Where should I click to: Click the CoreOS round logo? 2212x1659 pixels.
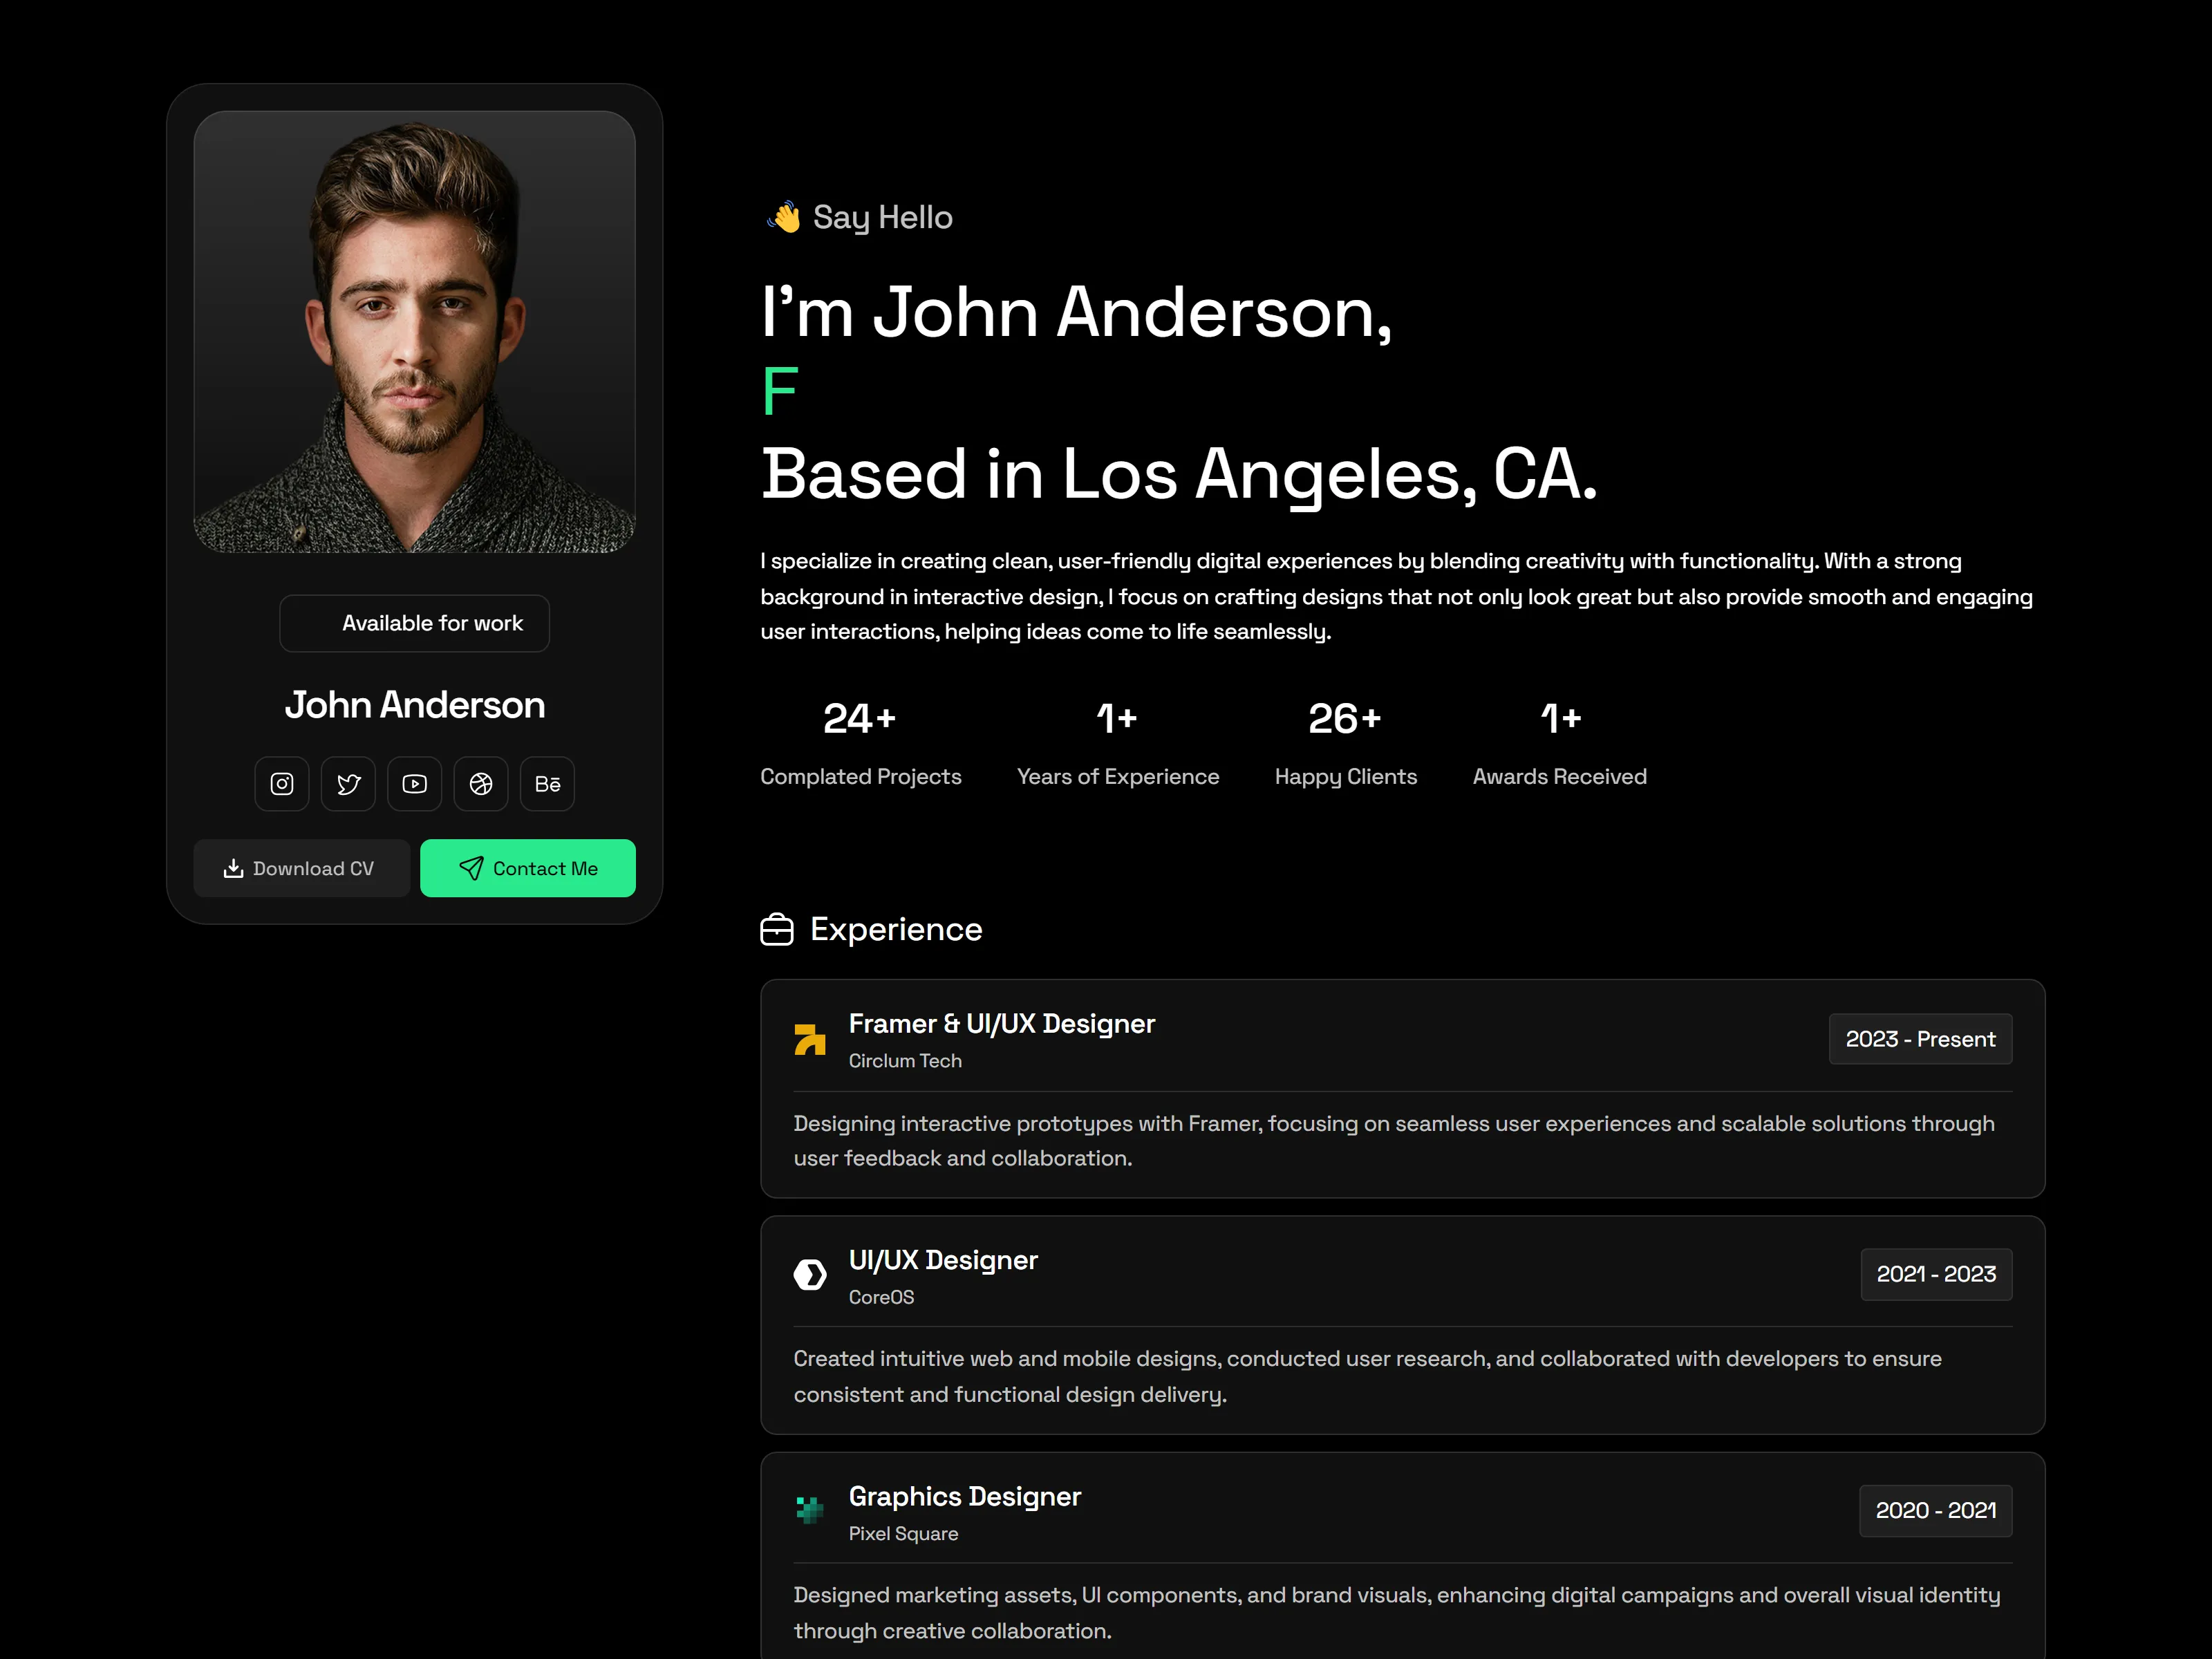(810, 1275)
